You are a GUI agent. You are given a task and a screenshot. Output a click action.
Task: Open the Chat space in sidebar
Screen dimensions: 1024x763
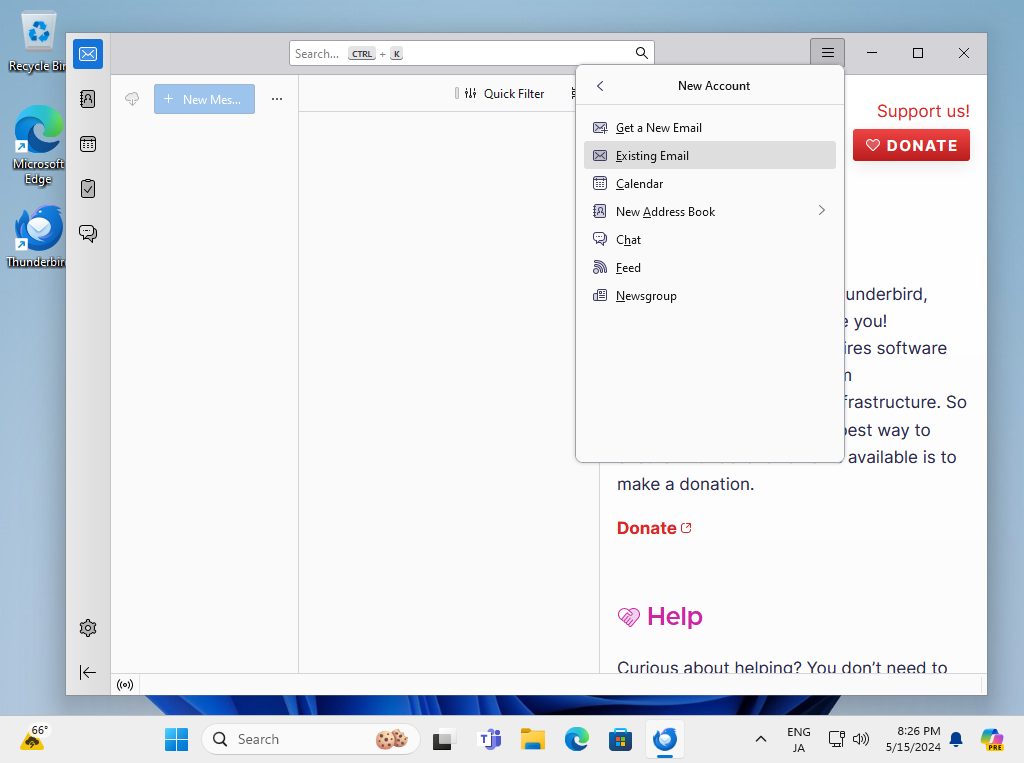(x=88, y=233)
